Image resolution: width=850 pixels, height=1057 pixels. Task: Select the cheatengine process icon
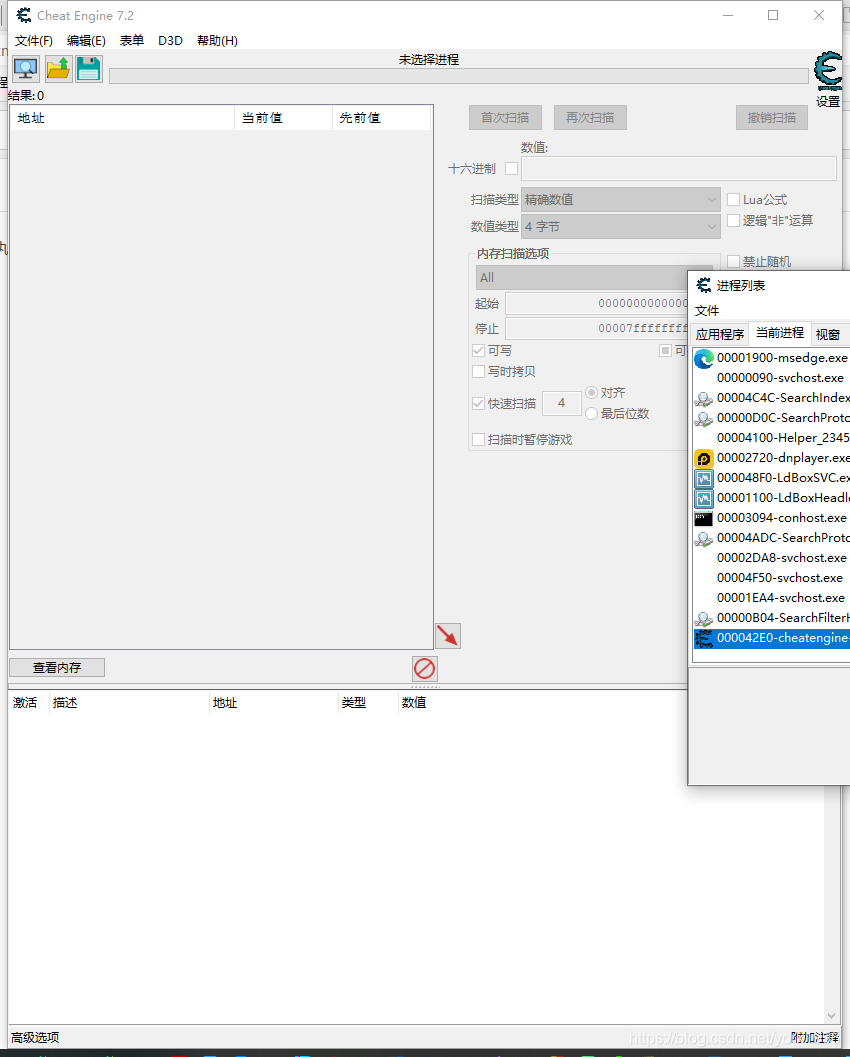tap(704, 638)
